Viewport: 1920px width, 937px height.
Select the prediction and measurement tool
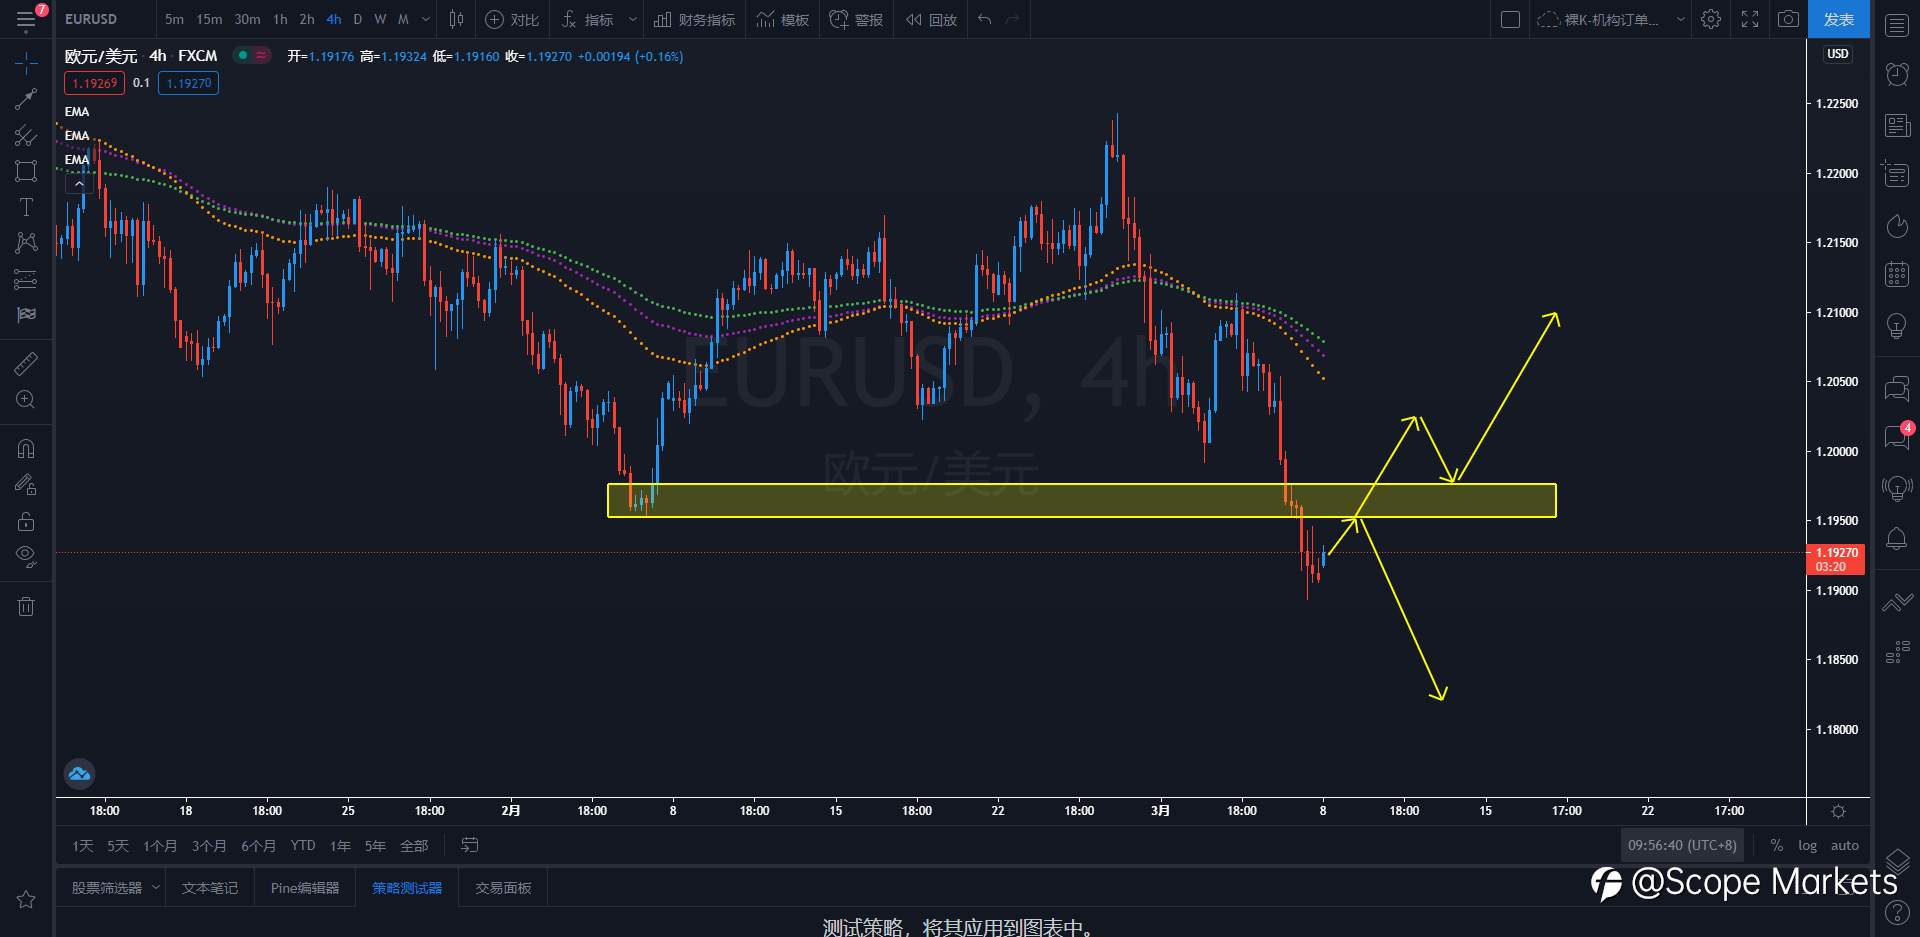(x=26, y=279)
